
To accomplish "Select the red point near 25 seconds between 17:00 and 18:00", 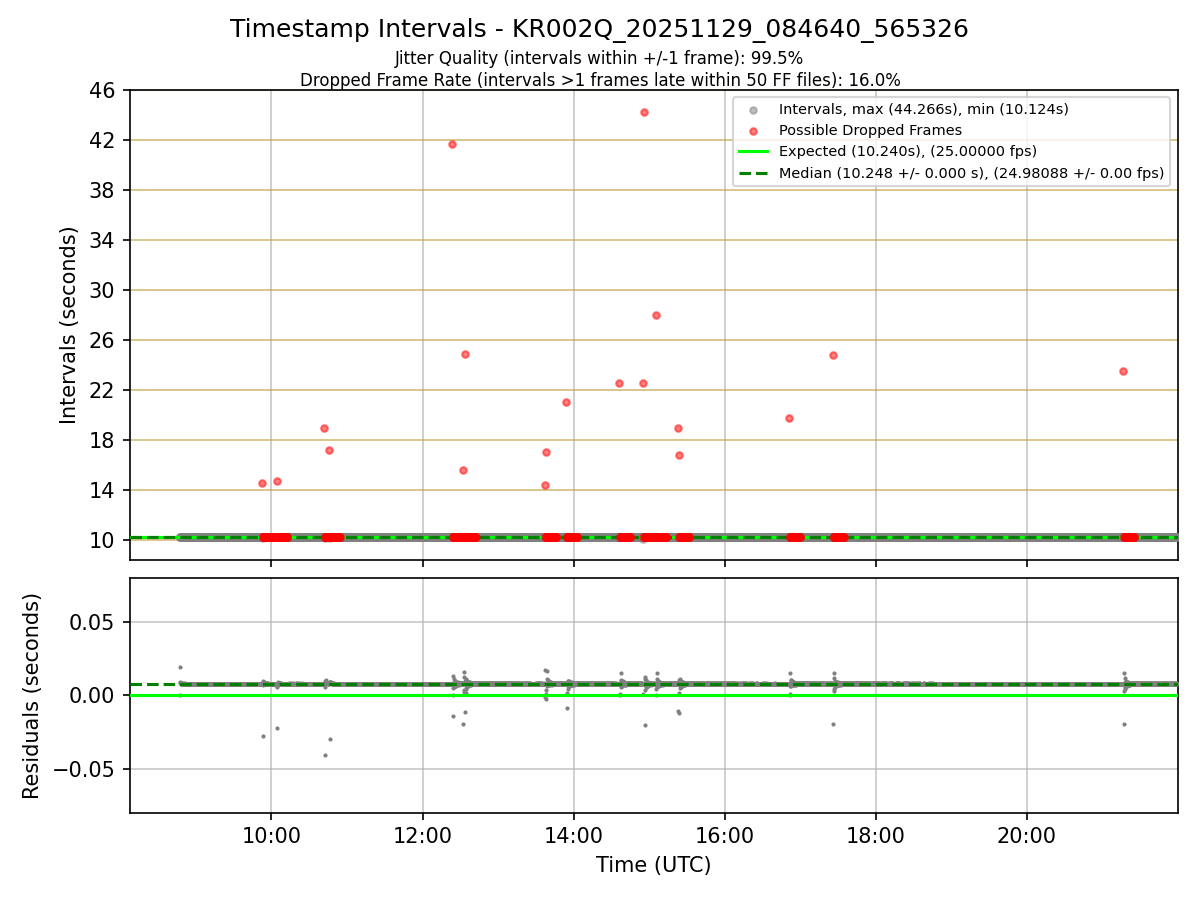I will point(833,355).
